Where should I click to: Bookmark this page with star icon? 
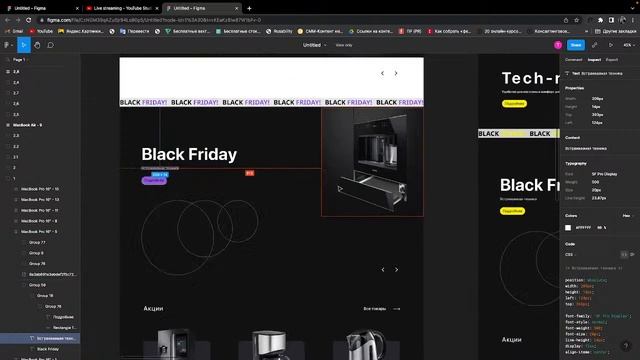coord(576,20)
